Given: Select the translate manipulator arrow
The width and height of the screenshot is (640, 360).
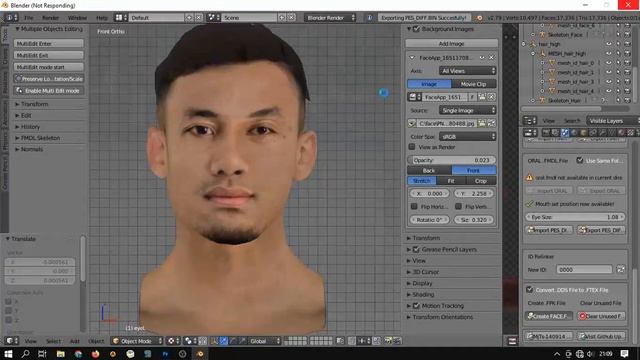Looking at the screenshot, I should point(224,341).
